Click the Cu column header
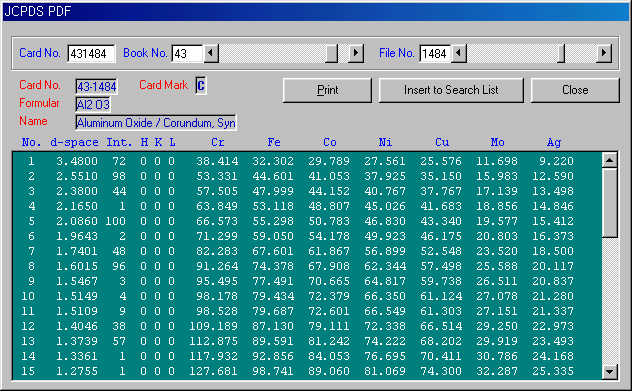This screenshot has height=391, width=632. (x=442, y=142)
